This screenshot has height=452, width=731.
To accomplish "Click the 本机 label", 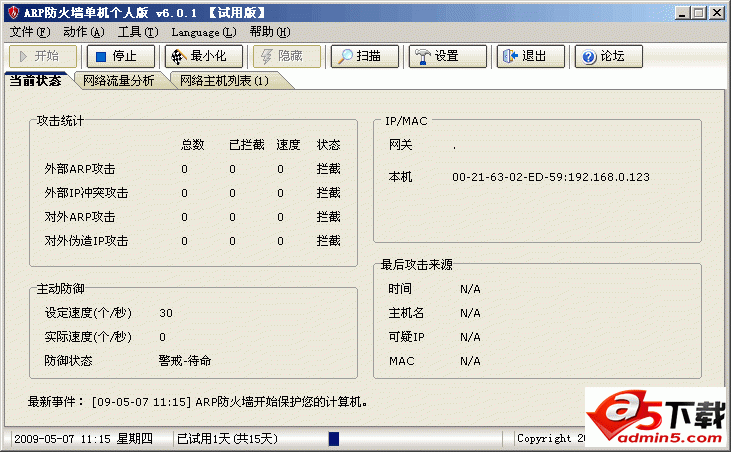I will (x=400, y=177).
